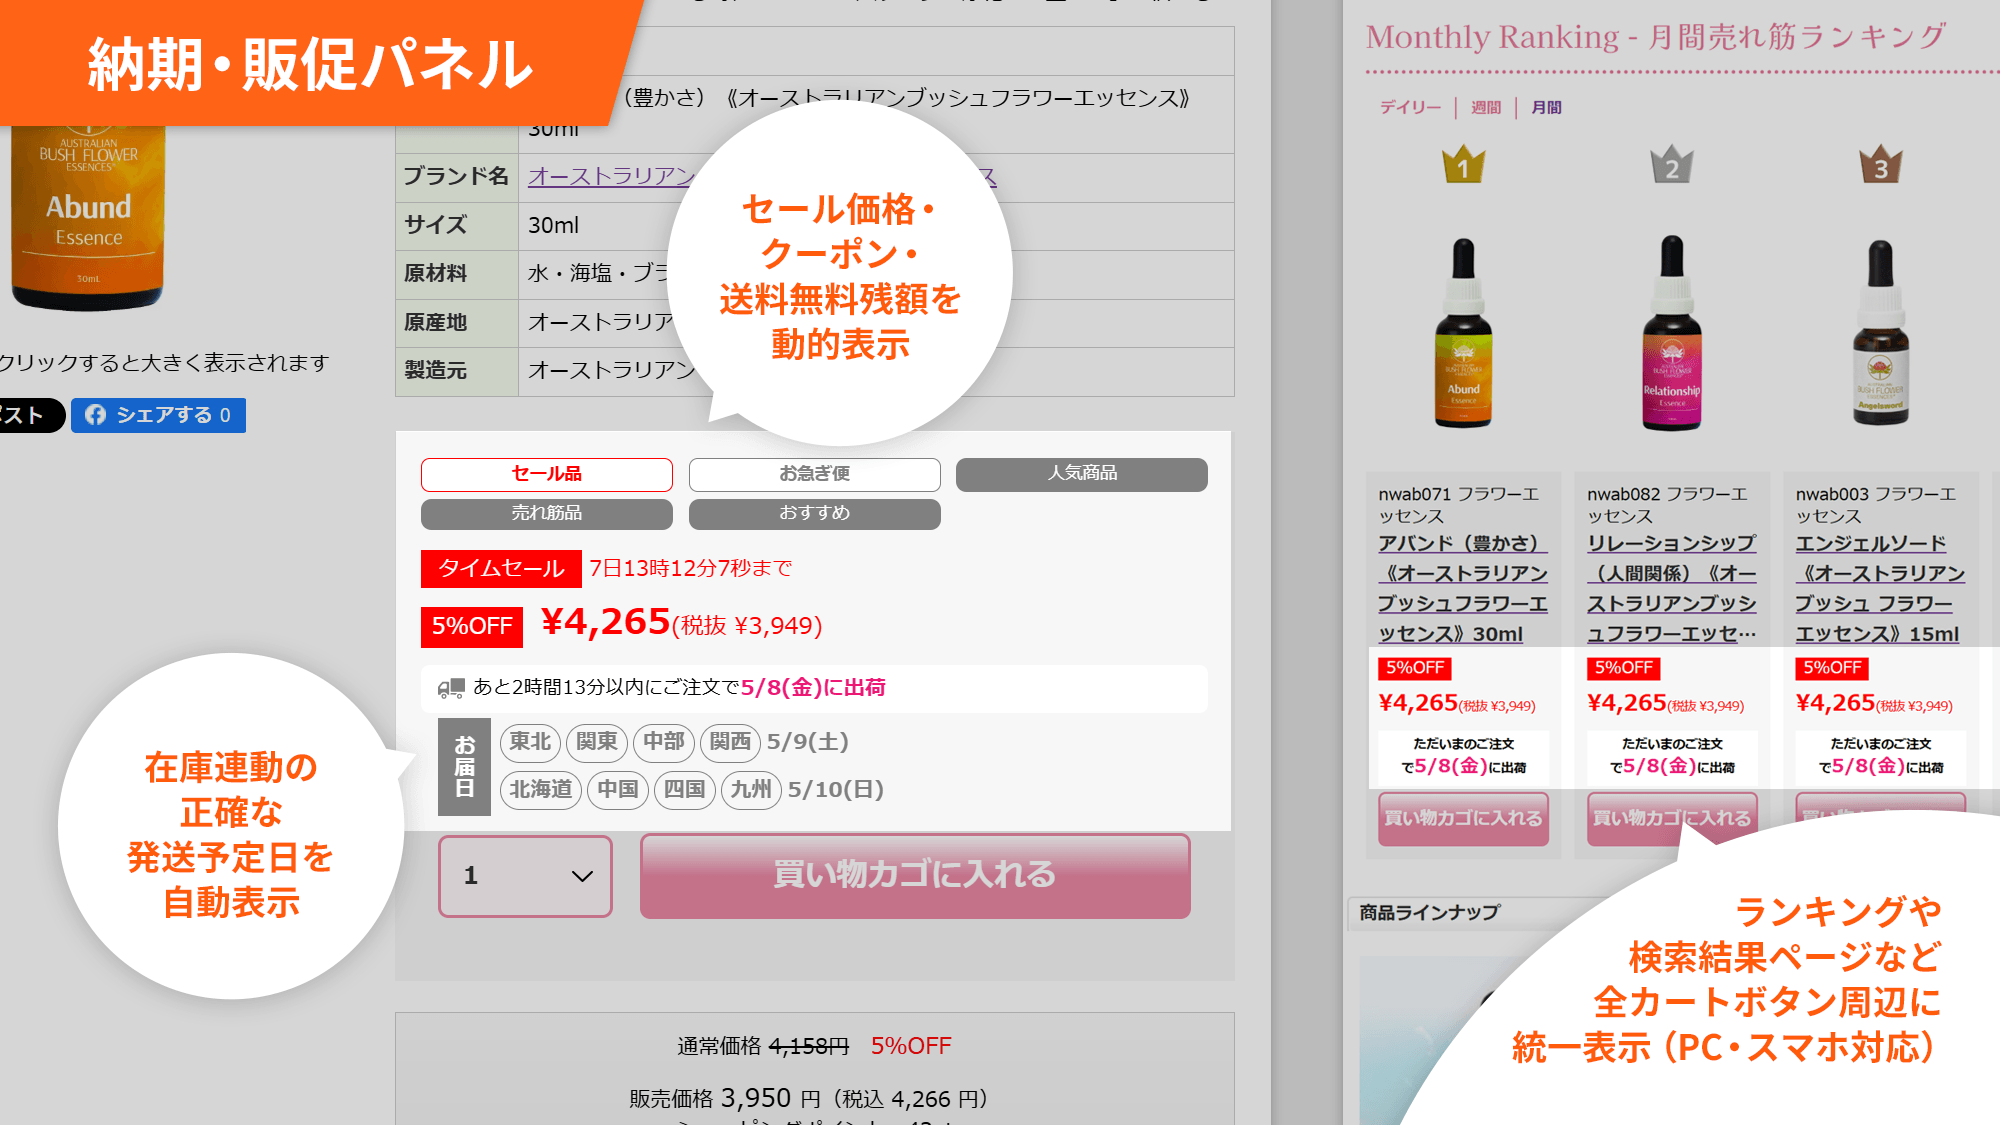
Task: Open the リレーションシップ ranking product link
Action: click(1672, 588)
